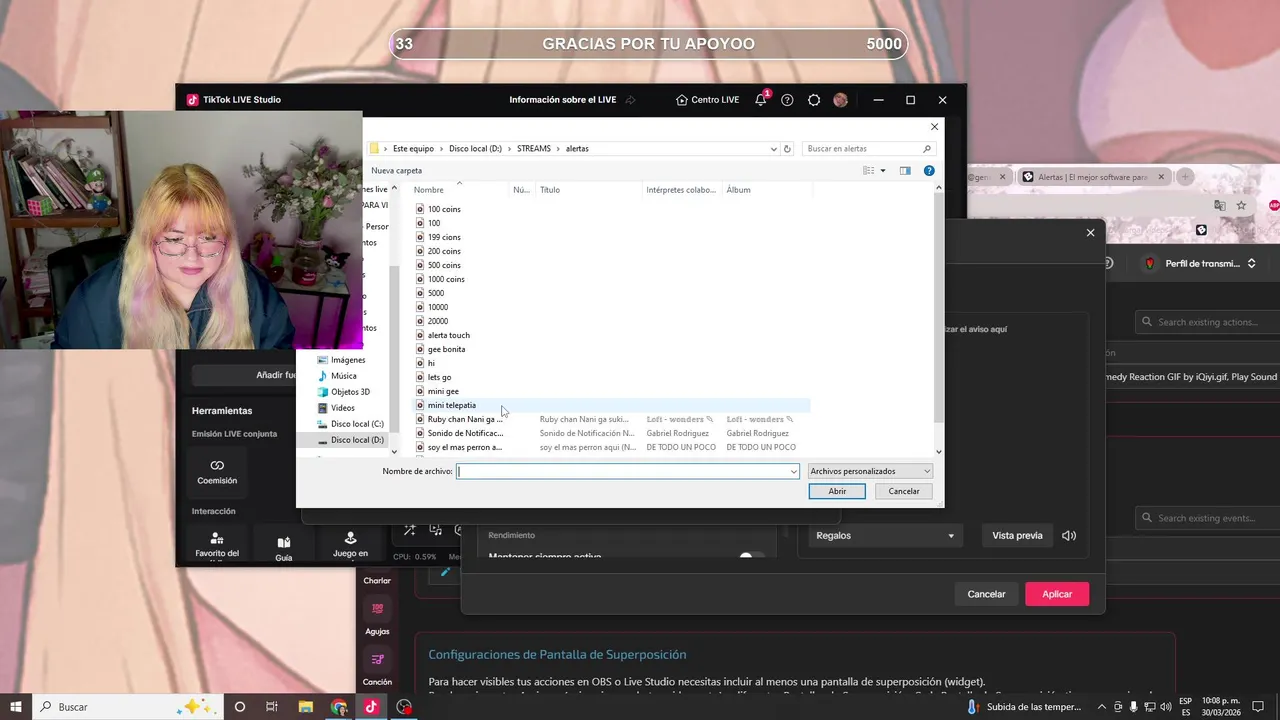The height and width of the screenshot is (720, 1280).
Task: Click the Intérpretes colabo... column header
Action: click(x=683, y=190)
